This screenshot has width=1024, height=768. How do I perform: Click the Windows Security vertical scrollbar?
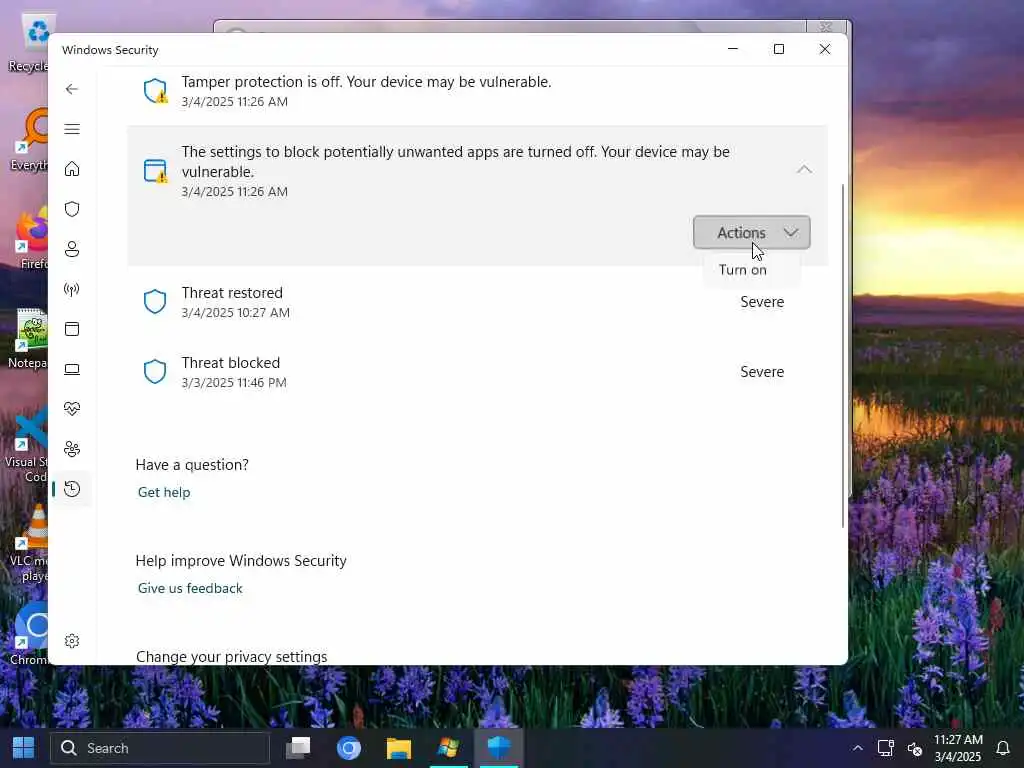point(843,356)
